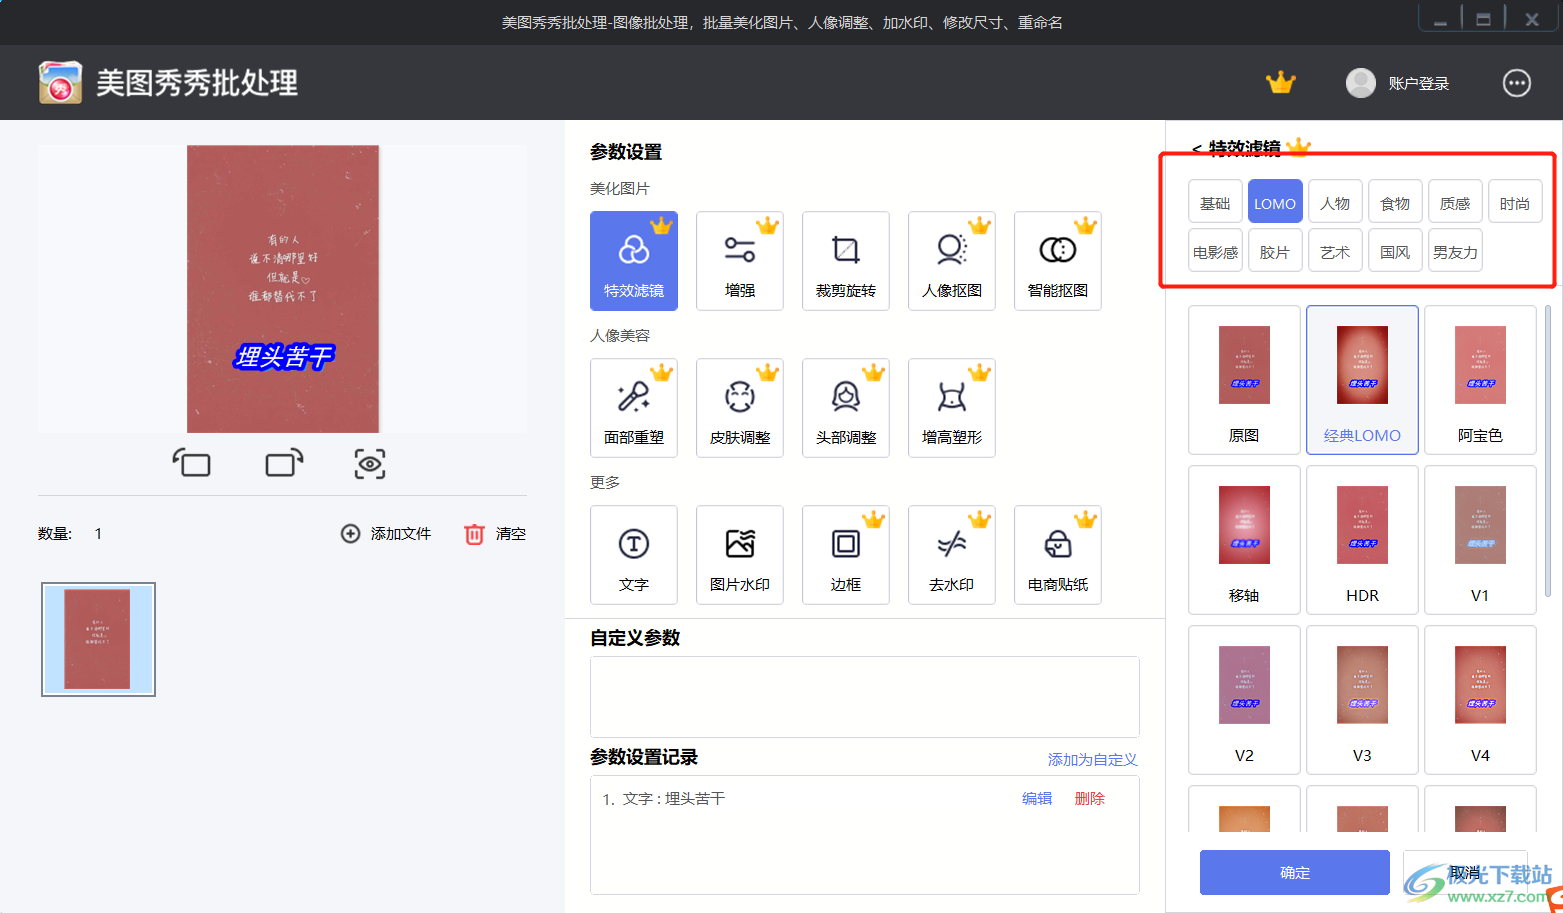Go back from 特效滤镜 panel

click(x=1197, y=149)
